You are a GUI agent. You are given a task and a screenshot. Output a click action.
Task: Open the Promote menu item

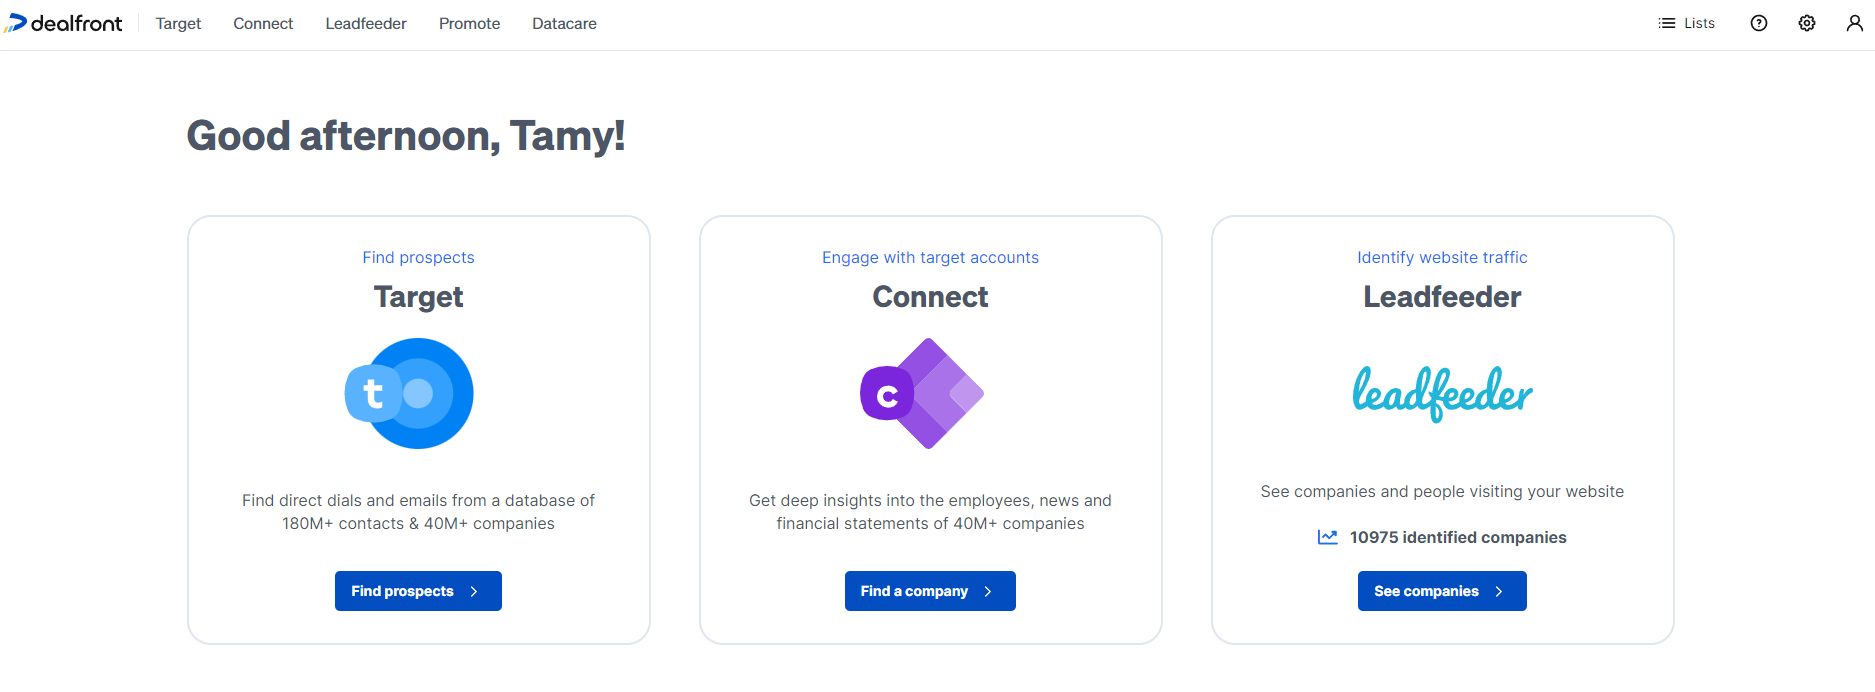(469, 23)
